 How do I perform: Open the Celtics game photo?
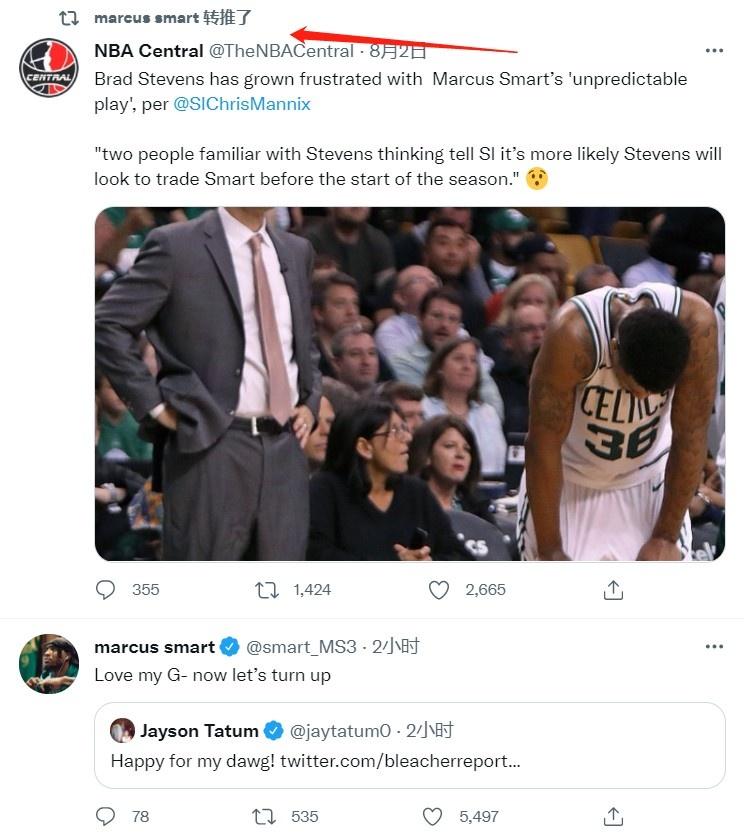[409, 383]
